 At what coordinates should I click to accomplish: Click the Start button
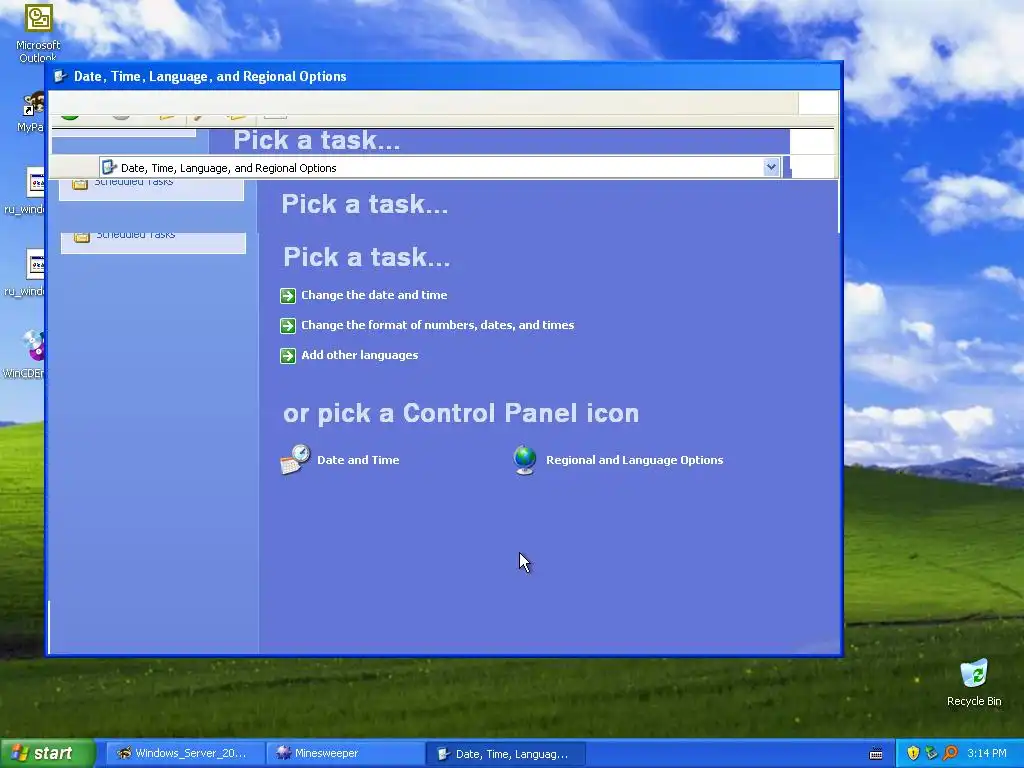coord(47,754)
